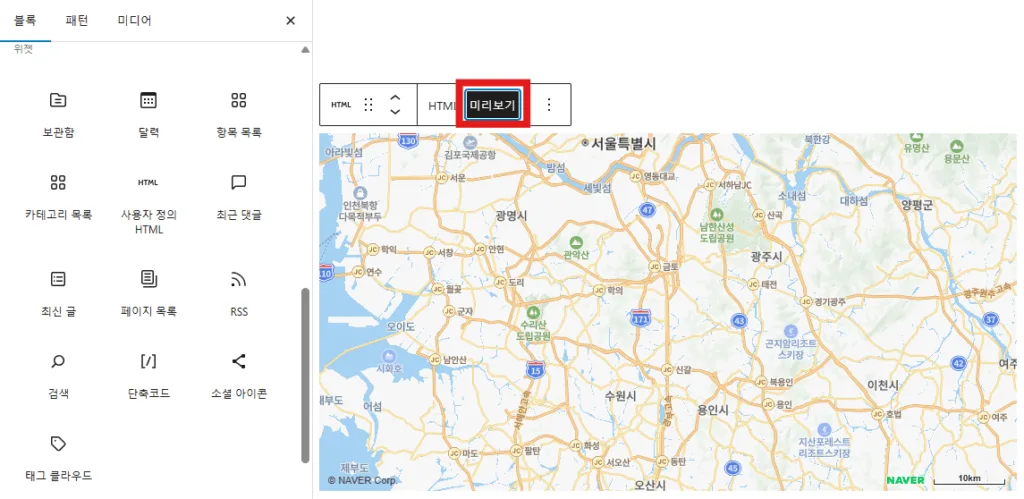Insert the 보관함 (Archives) widget block
The image size is (1024, 499).
tap(58, 115)
